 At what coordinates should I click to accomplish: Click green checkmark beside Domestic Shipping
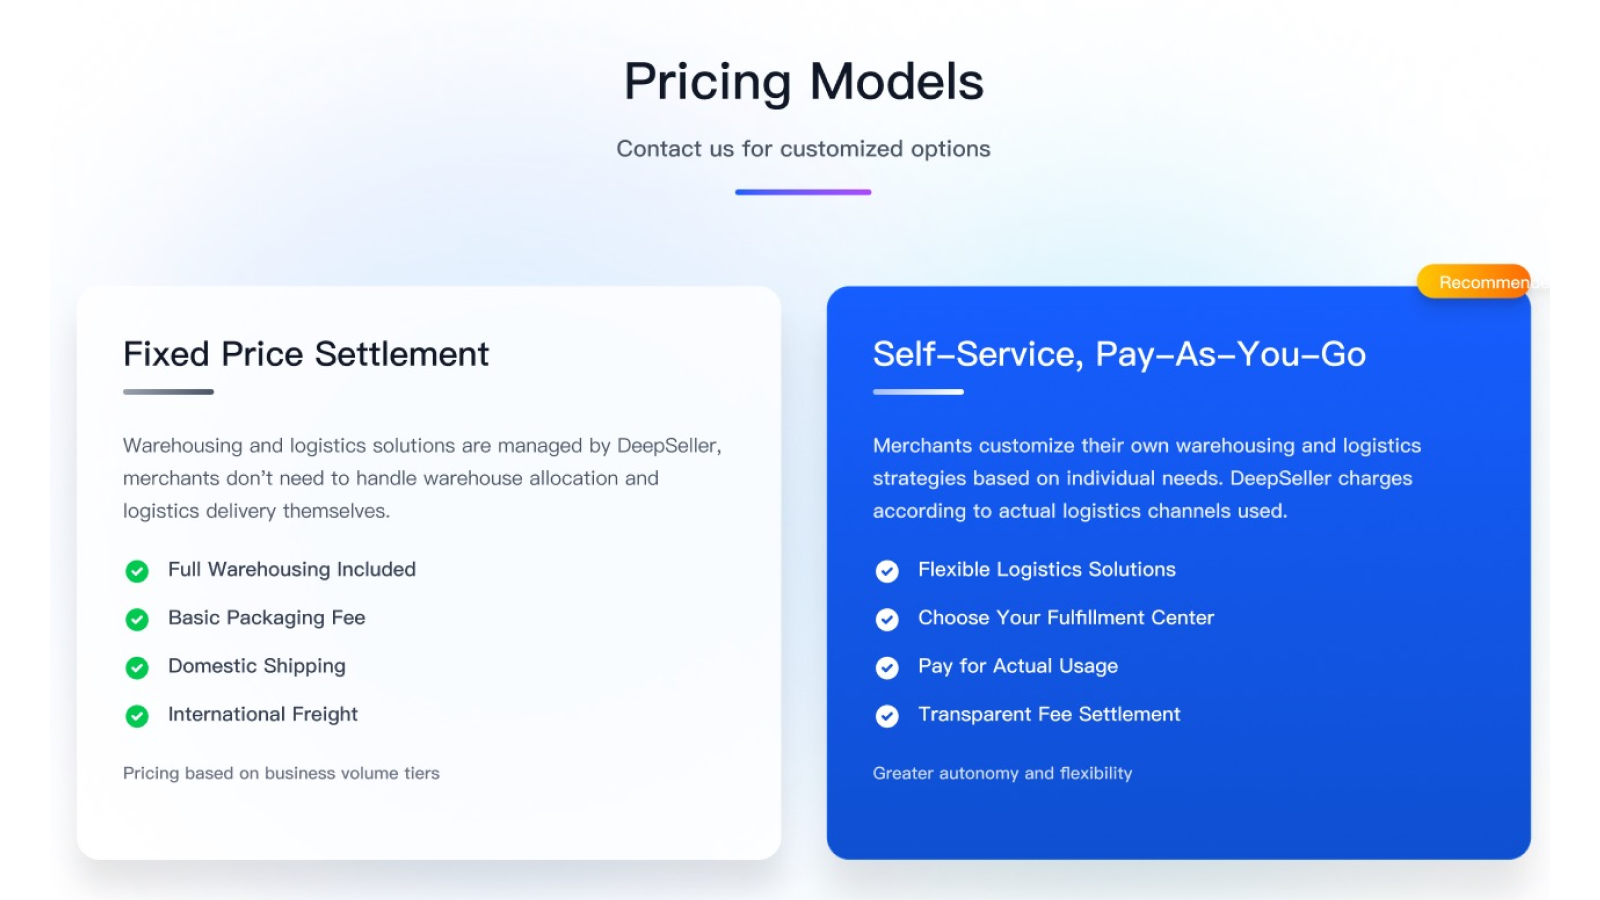(x=137, y=667)
